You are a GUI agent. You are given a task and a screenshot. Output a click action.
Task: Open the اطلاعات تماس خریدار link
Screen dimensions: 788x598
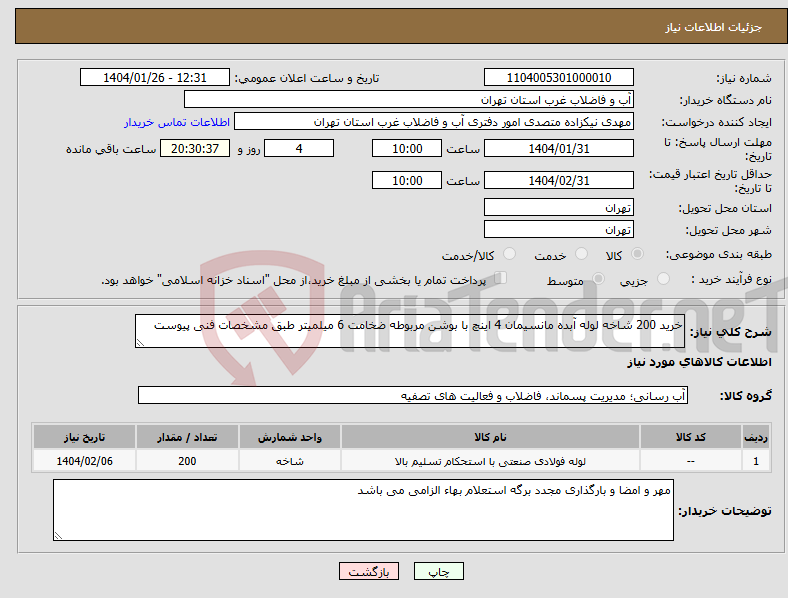[177, 122]
